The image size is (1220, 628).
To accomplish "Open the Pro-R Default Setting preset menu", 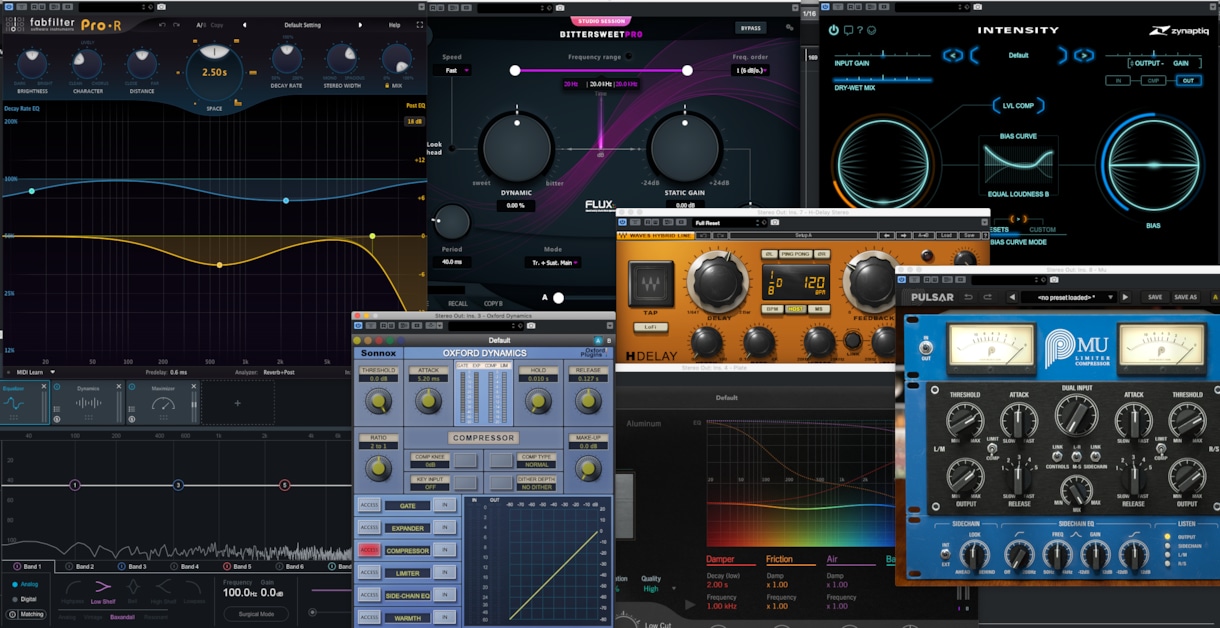I will coord(302,25).
